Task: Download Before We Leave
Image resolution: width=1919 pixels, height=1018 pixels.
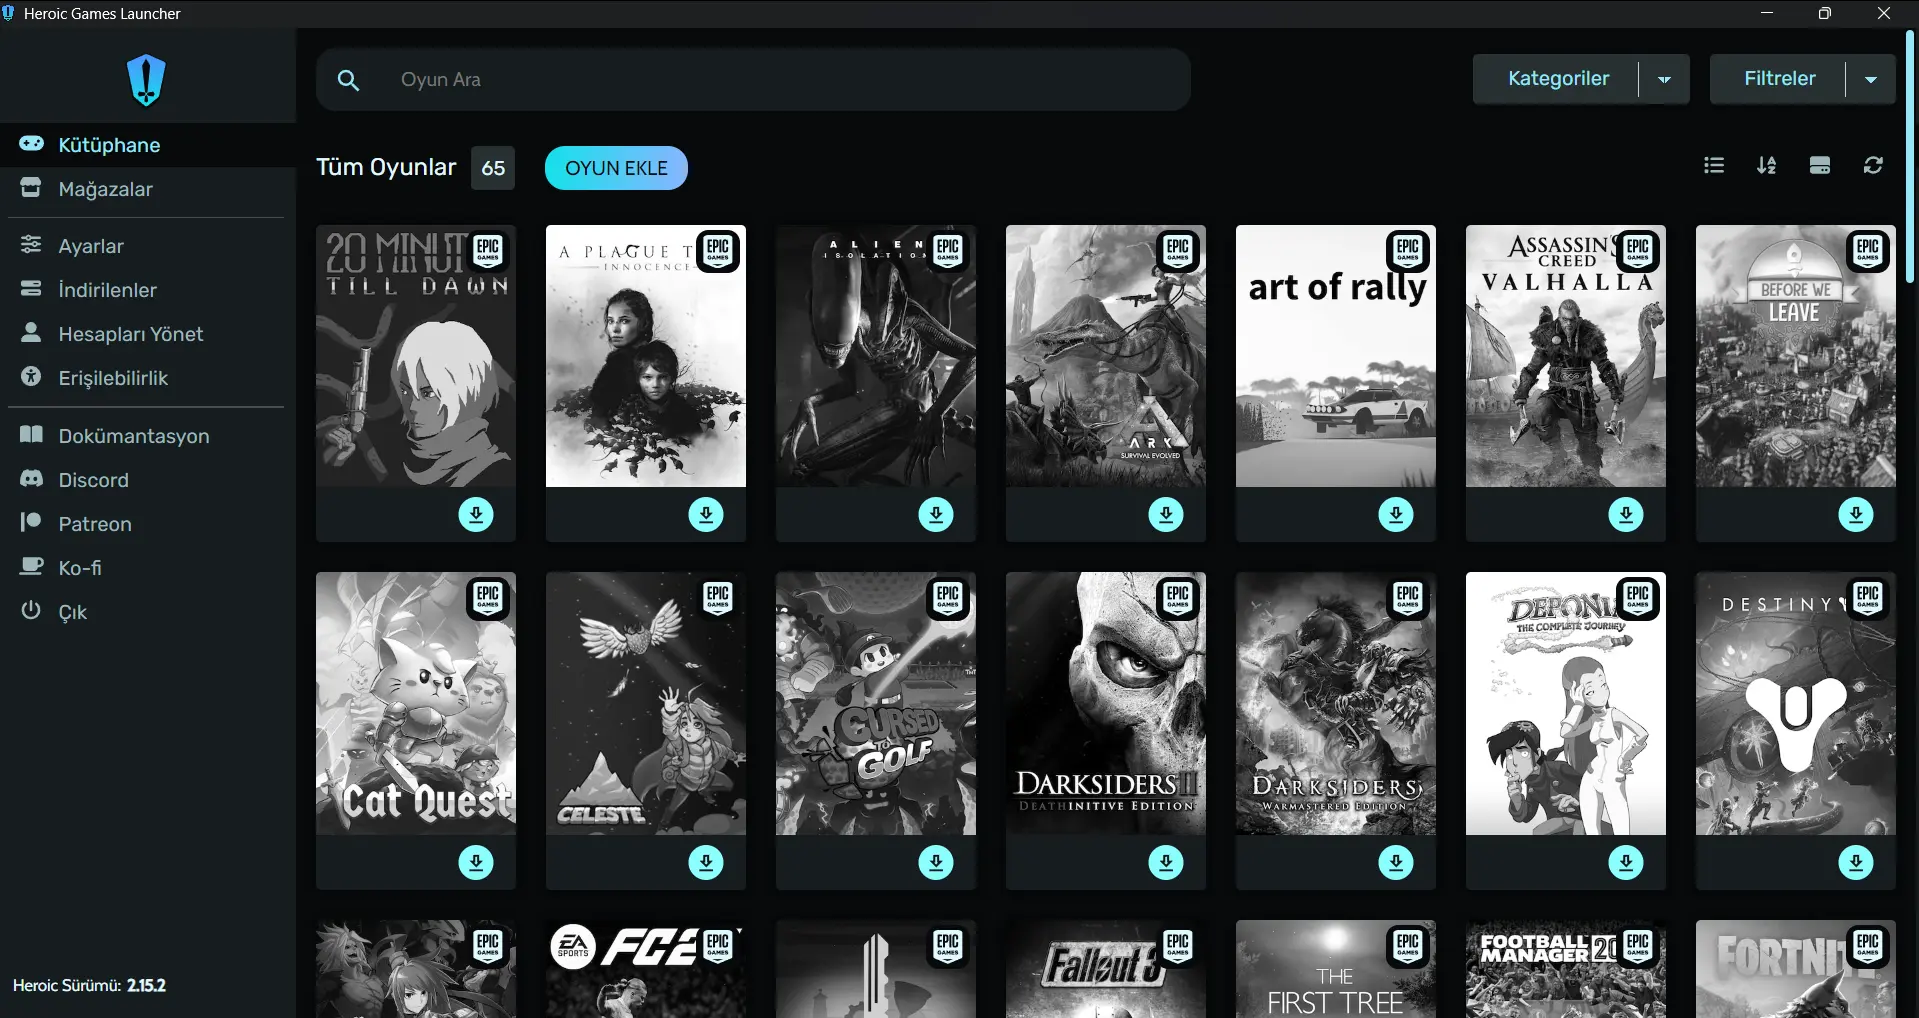Action: click(1856, 514)
